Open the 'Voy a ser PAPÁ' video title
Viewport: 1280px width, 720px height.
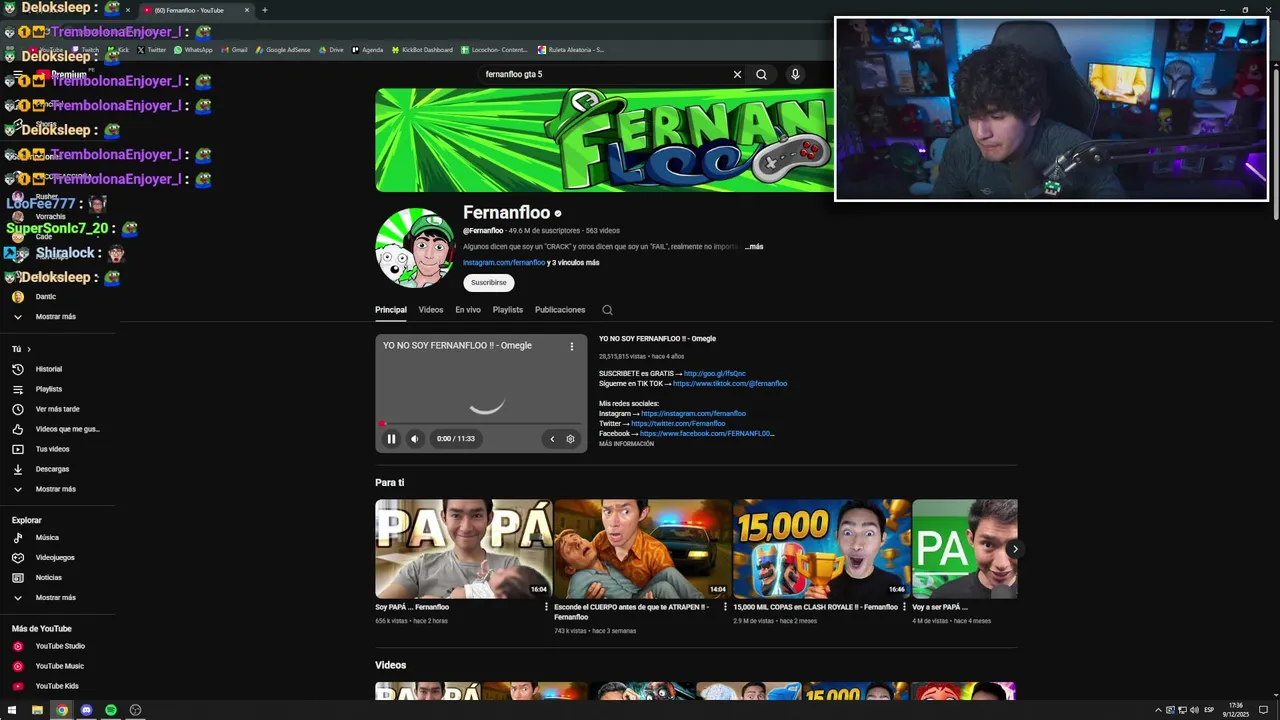(939, 607)
